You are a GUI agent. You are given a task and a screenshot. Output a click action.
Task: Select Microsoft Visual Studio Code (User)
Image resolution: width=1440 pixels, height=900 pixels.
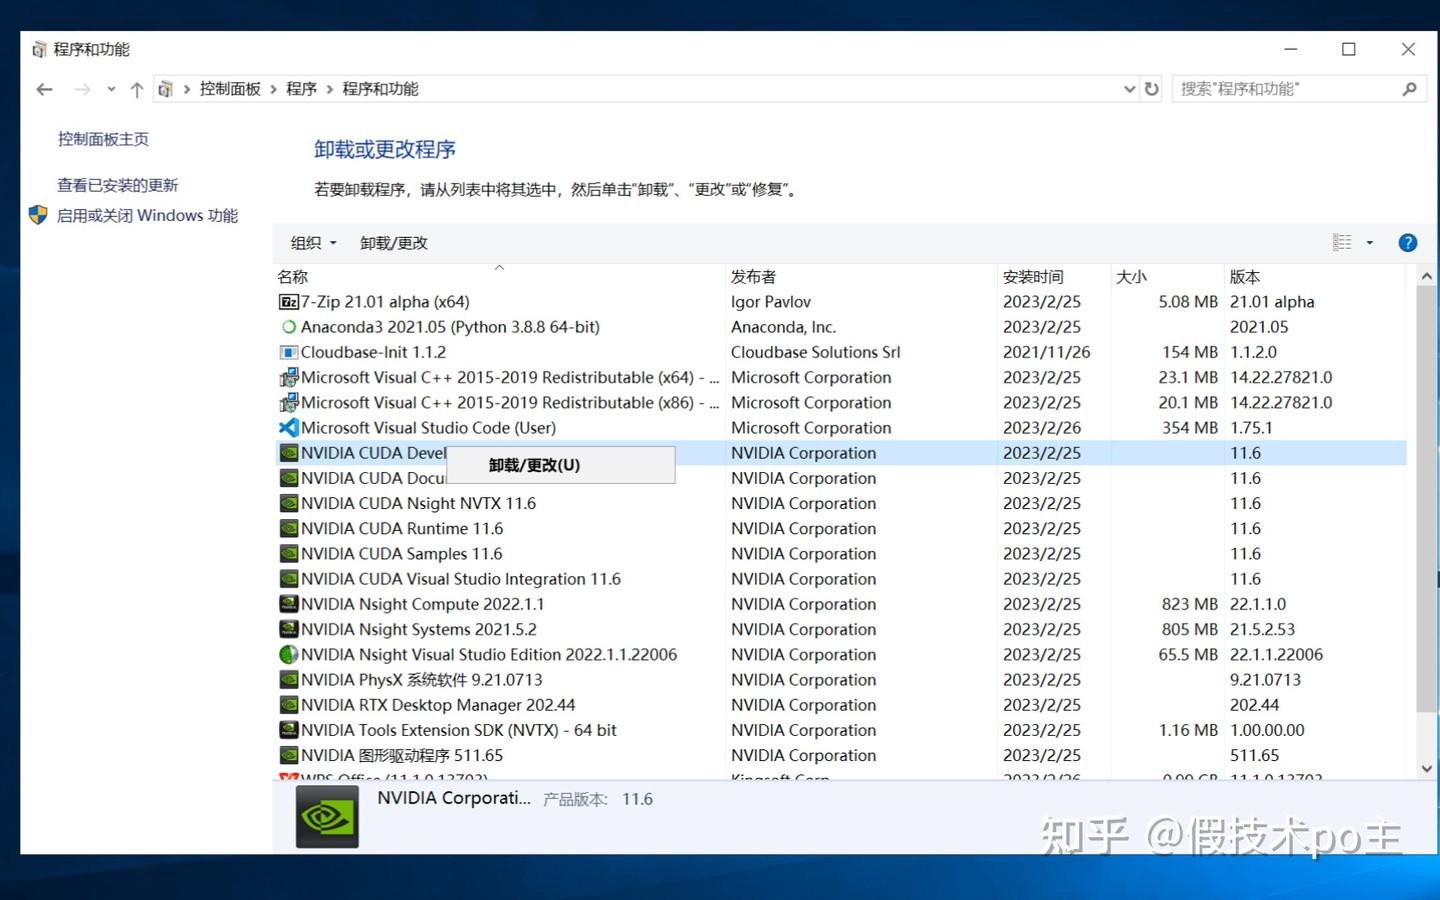point(840,428)
